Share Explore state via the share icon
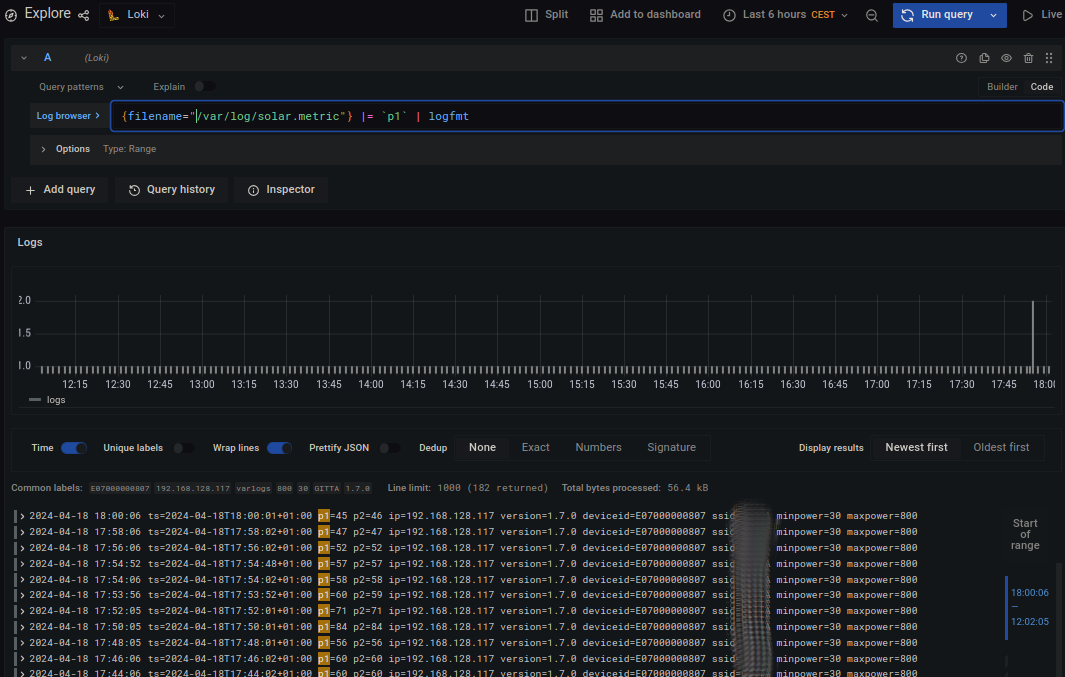1065x677 pixels. pyautogui.click(x=84, y=13)
